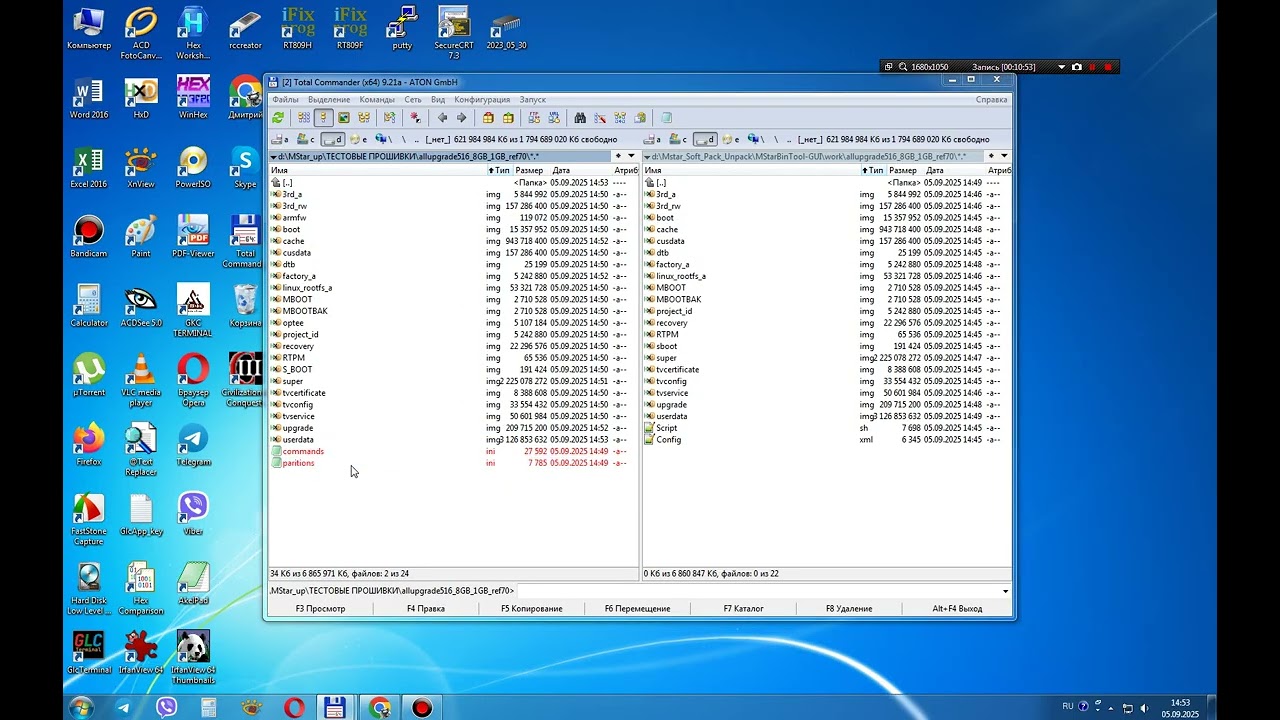Click the back arrow in toolbar
Image resolution: width=1280 pixels, height=720 pixels.
point(442,118)
